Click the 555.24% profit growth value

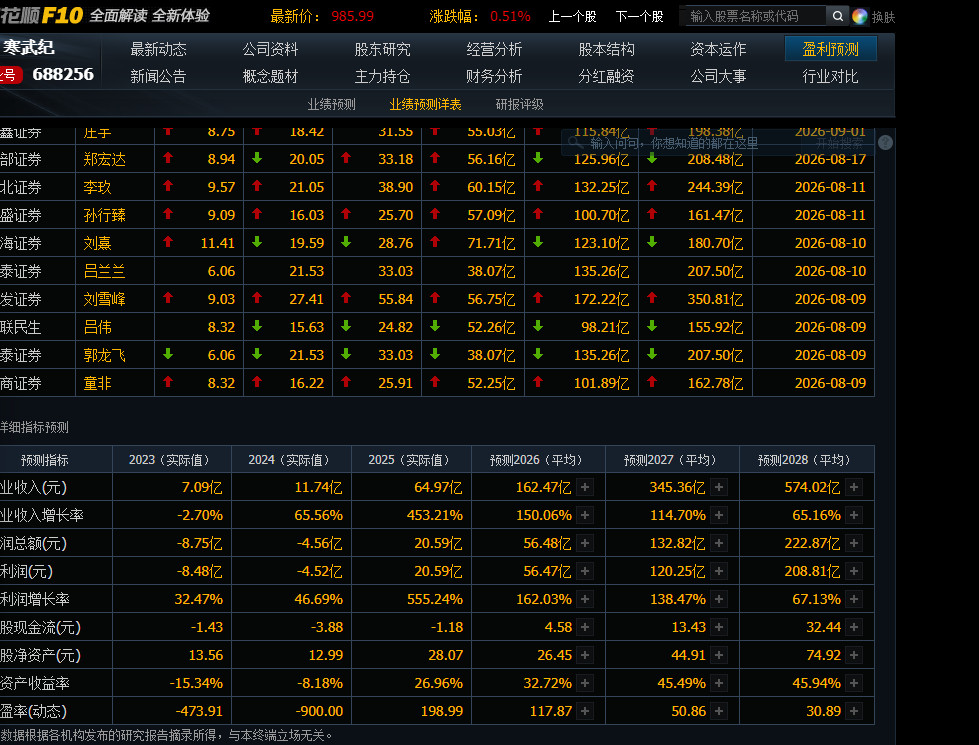pos(435,599)
